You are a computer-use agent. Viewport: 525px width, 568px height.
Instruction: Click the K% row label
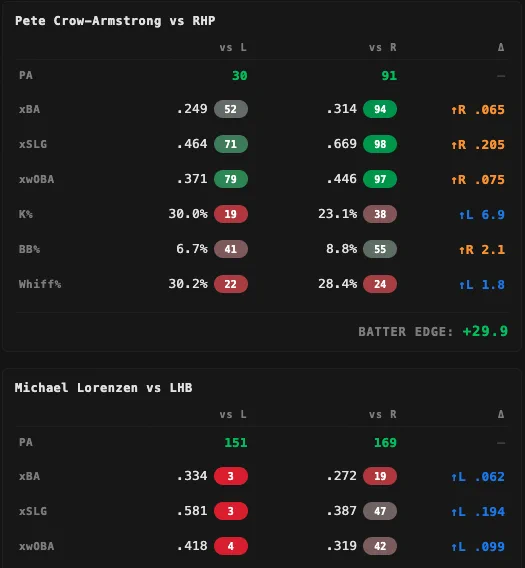(x=26, y=214)
